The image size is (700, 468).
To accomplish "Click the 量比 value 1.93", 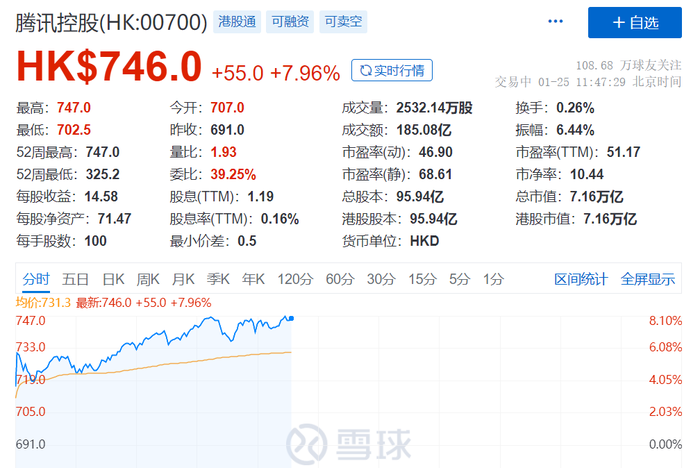I will pos(223,152).
